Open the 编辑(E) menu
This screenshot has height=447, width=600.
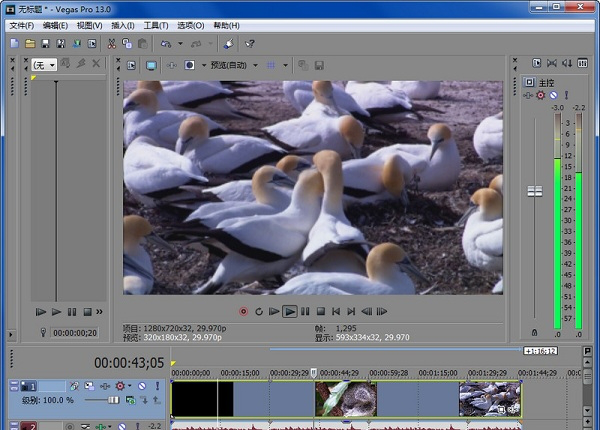(x=55, y=26)
